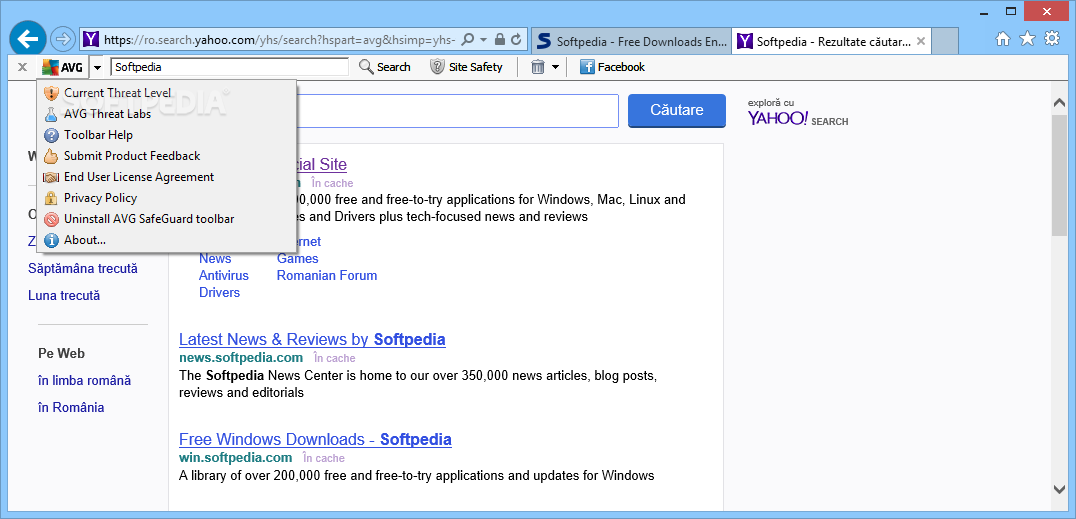Click the AVG toolbar trash can icon
Screen dimensions: 1076x519
point(539,67)
